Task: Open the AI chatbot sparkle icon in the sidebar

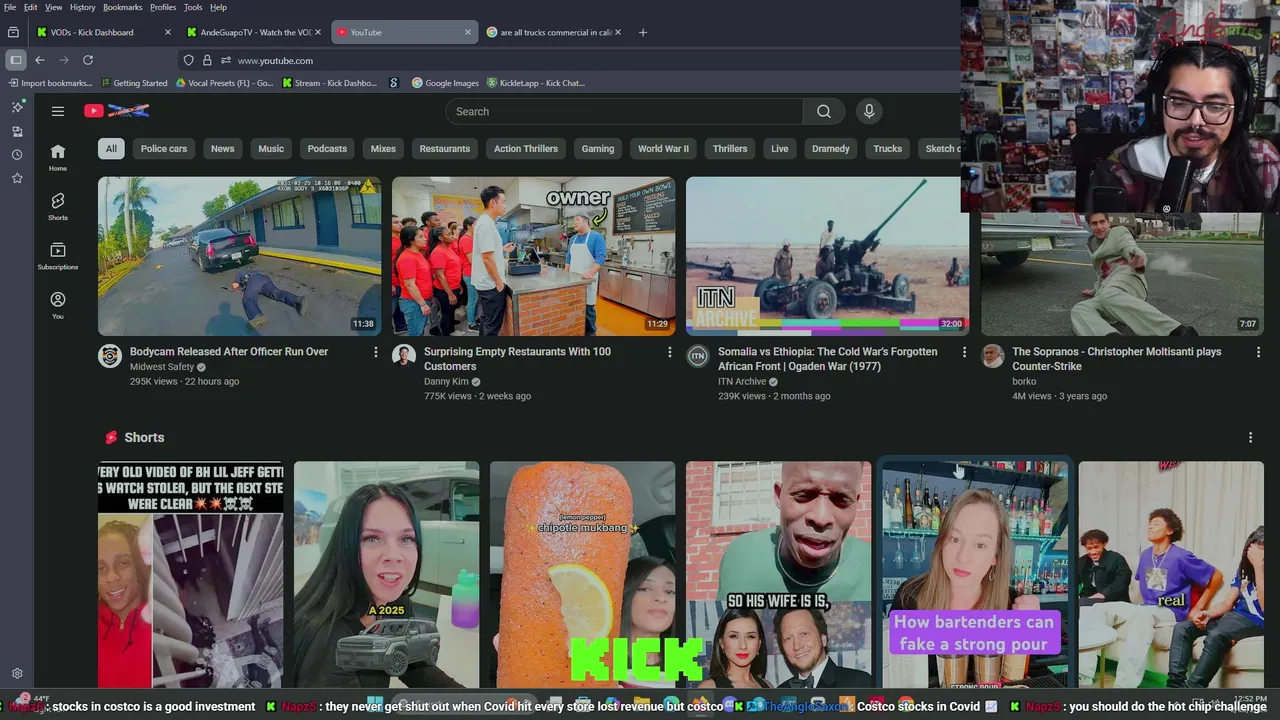Action: pyautogui.click(x=17, y=107)
